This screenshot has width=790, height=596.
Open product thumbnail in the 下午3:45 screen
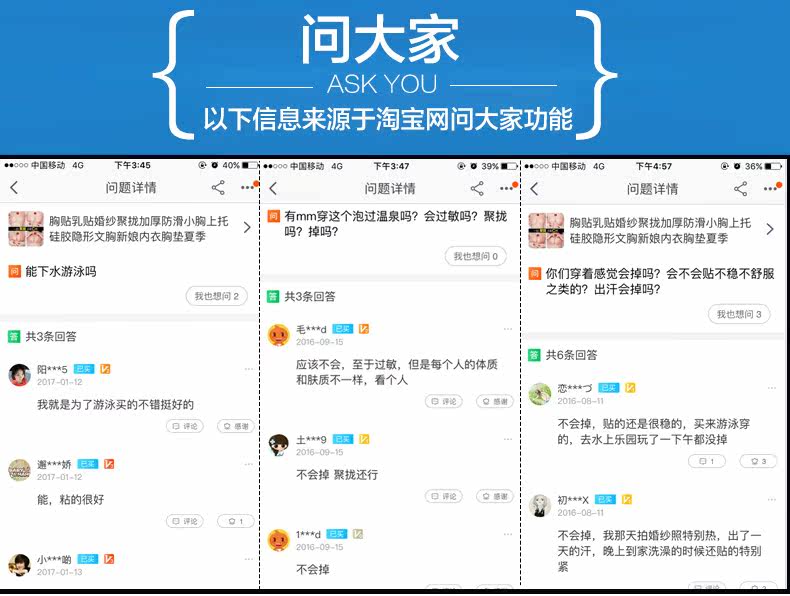26,229
